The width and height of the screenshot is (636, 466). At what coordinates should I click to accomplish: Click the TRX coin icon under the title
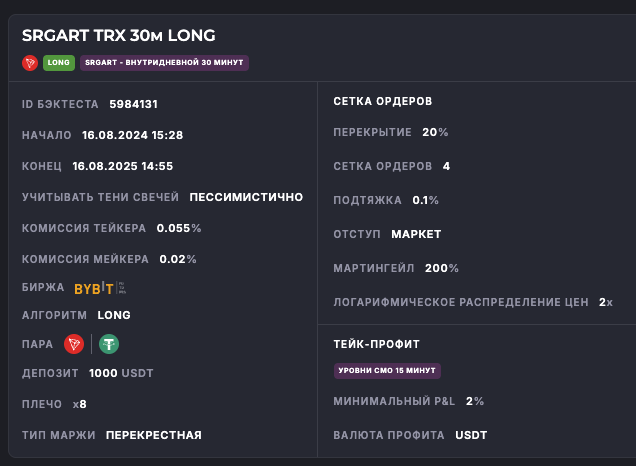(x=30, y=62)
